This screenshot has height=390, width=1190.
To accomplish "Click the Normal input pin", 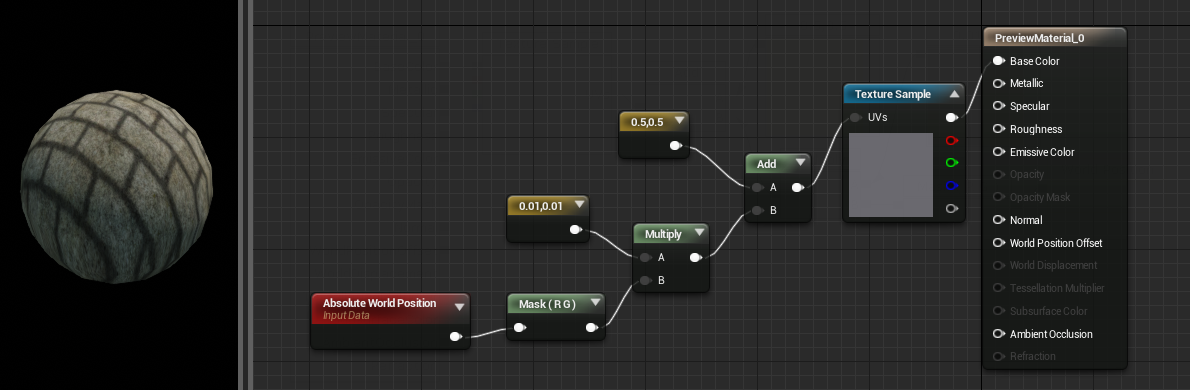I will pos(999,220).
